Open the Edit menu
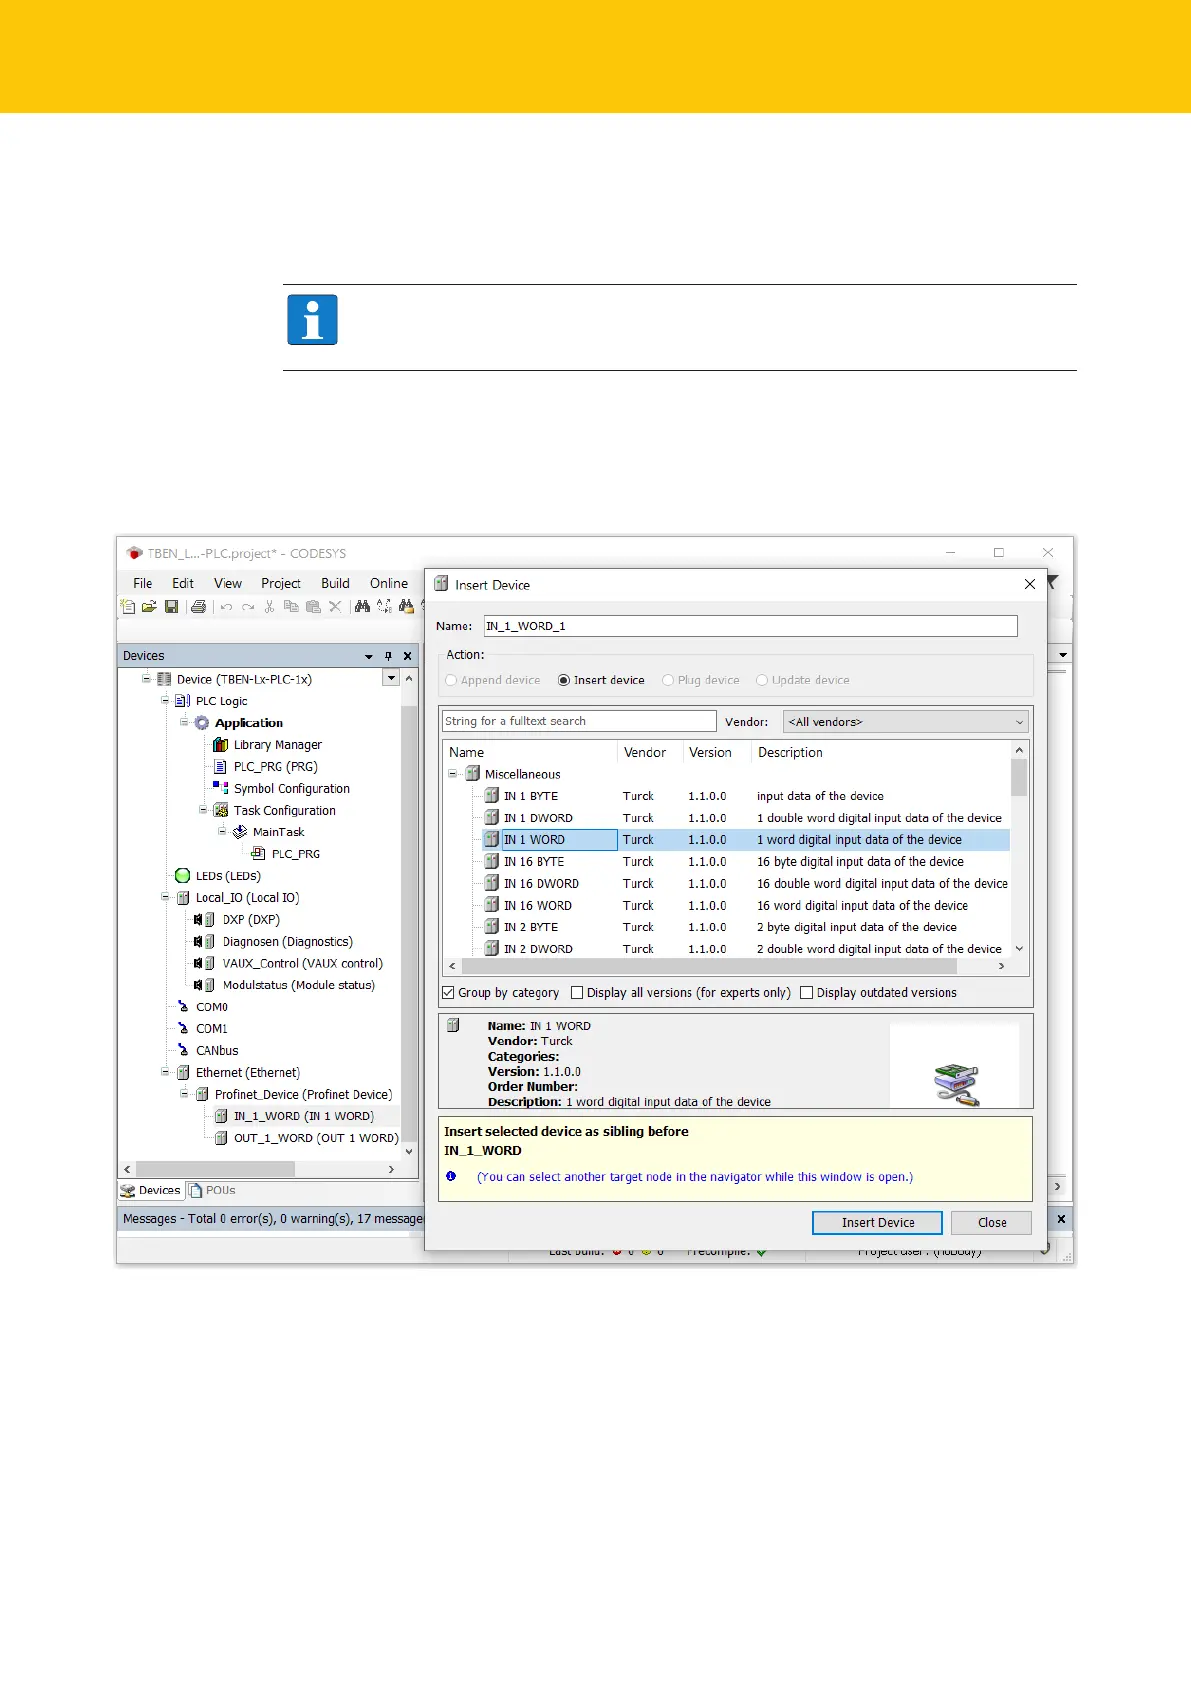Image resolution: width=1191 pixels, height=1684 pixels. click(x=183, y=583)
